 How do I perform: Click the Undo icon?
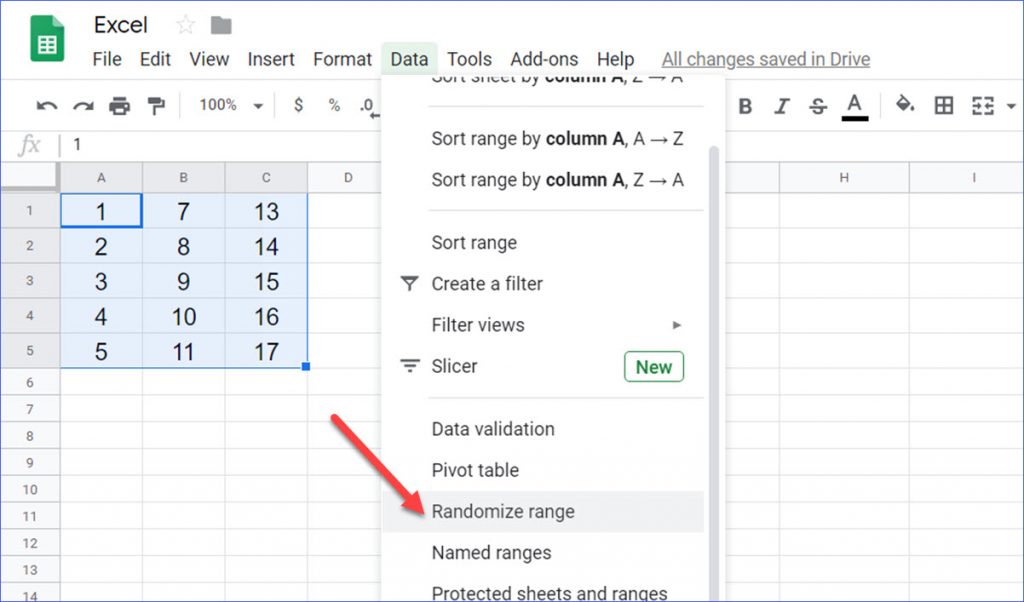45,105
